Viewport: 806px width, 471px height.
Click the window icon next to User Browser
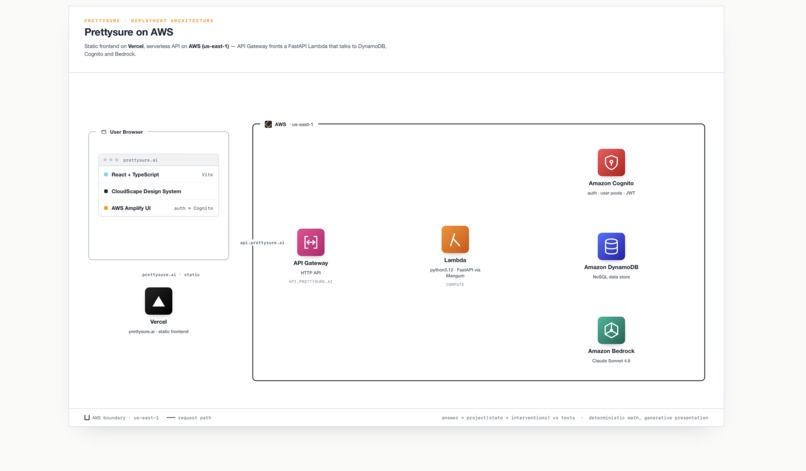[103, 132]
